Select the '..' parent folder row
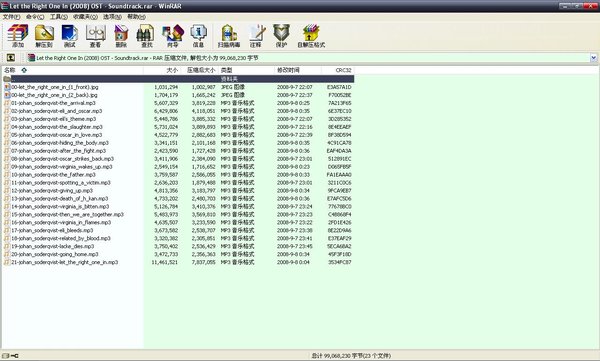The image size is (600, 361). click(x=178, y=79)
